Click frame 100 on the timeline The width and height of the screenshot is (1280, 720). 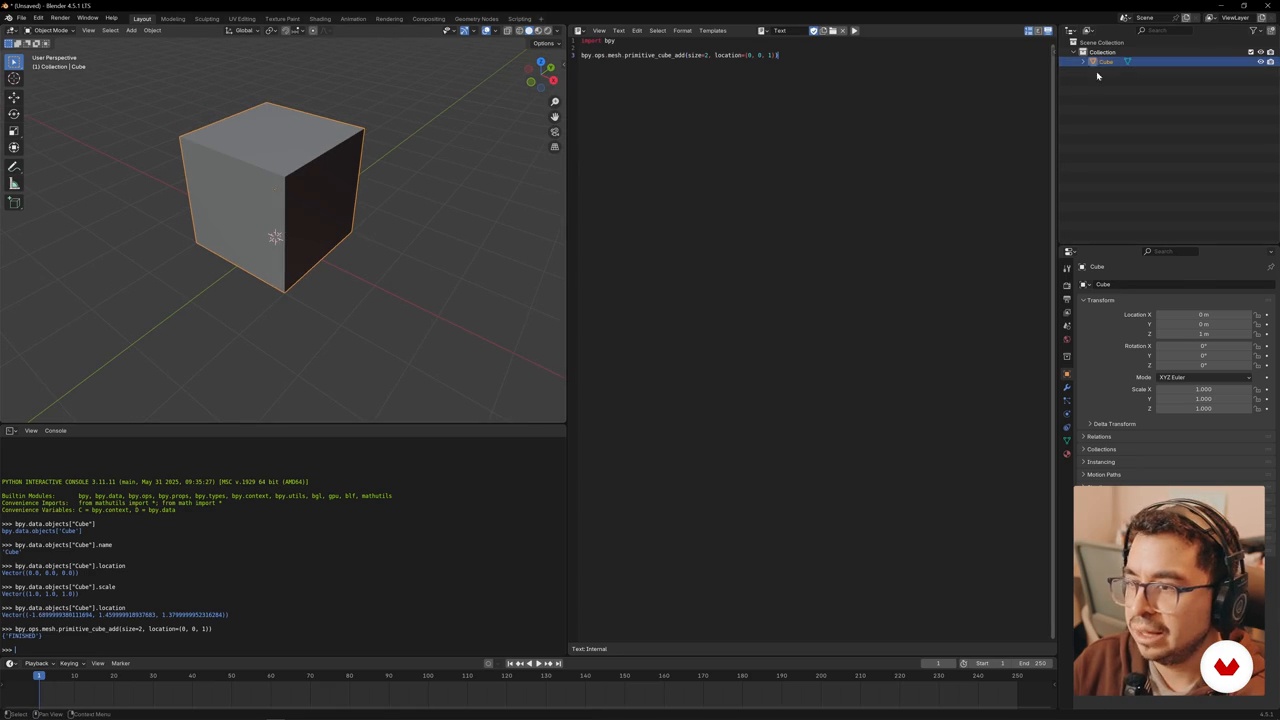click(428, 677)
